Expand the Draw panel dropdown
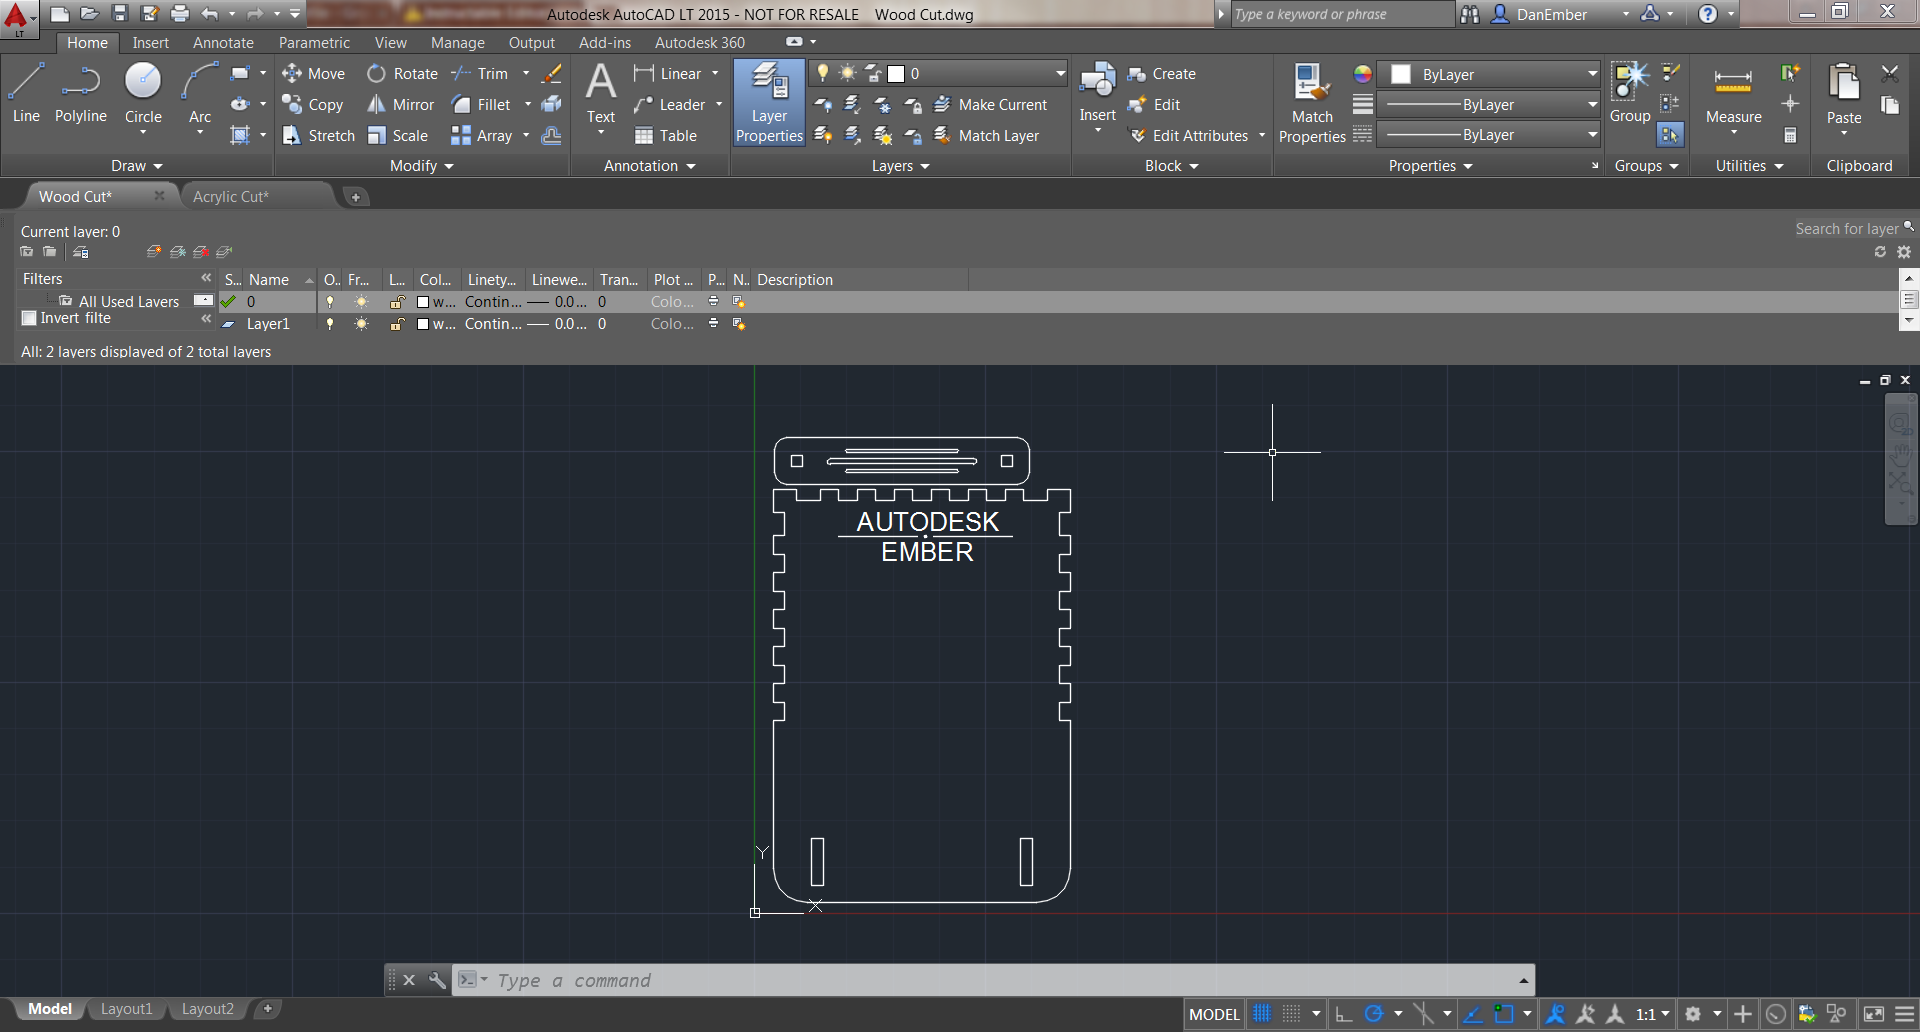 (137, 166)
